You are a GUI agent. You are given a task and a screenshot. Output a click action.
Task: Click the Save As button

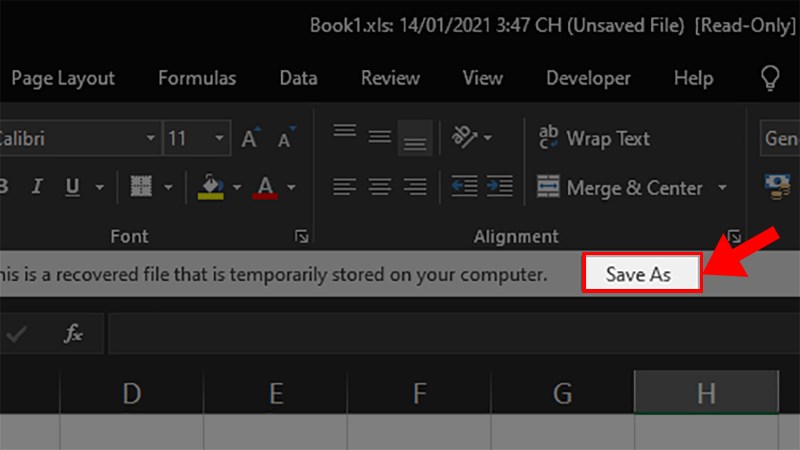641,273
